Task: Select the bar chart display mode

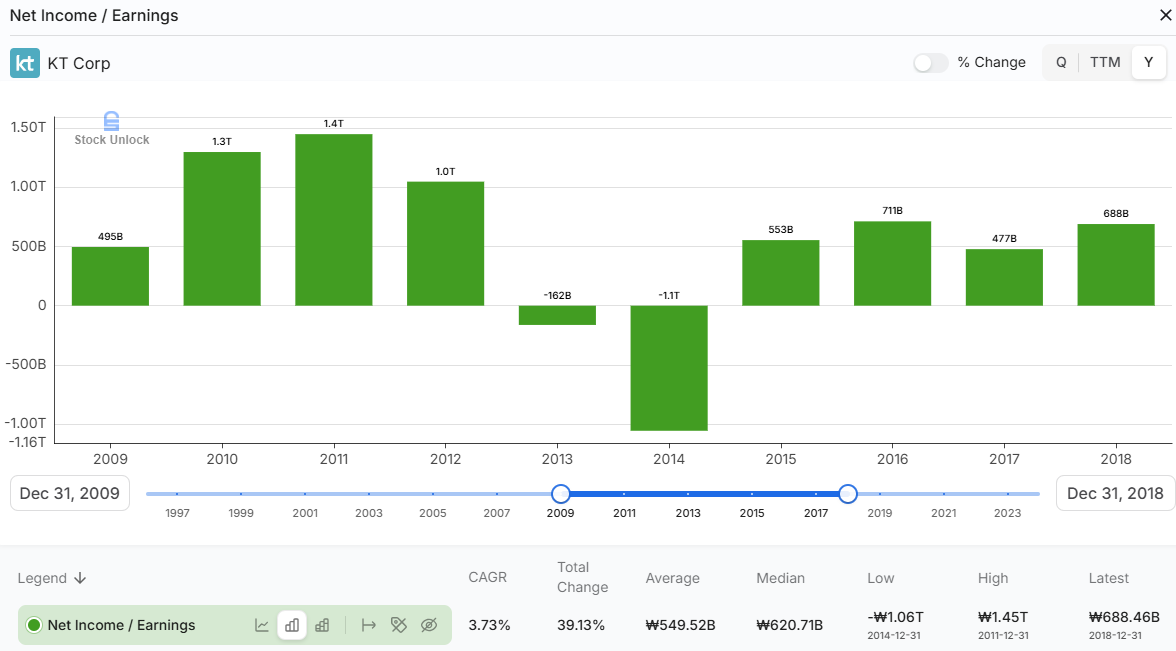Action: [292, 624]
